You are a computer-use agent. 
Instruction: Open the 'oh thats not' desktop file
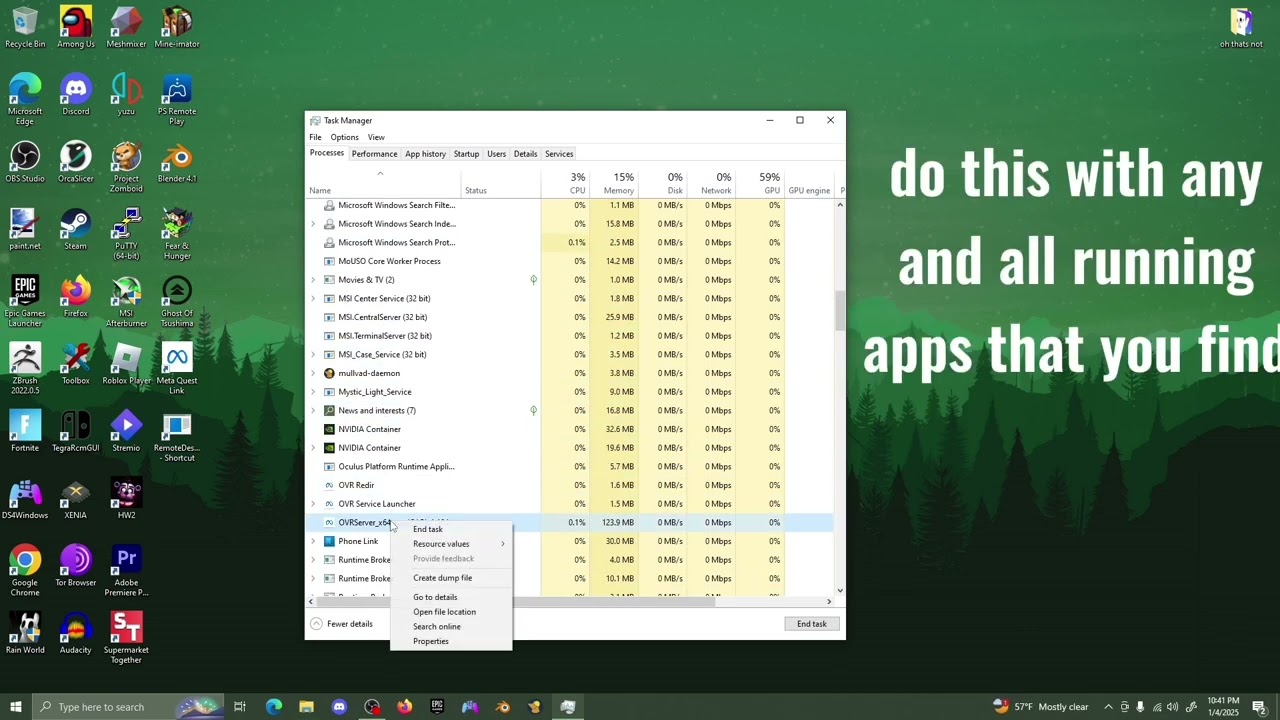point(1241,28)
